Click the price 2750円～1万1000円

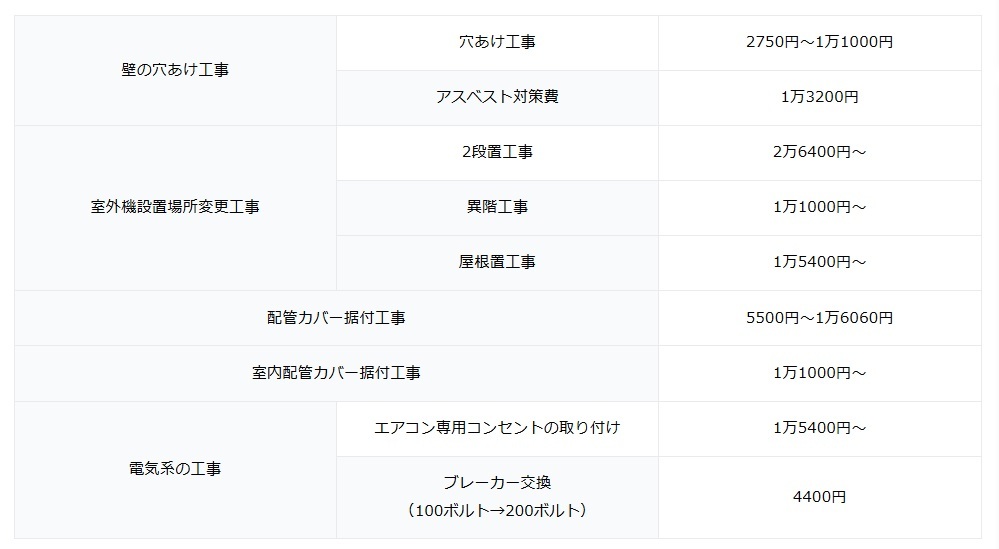pyautogui.click(x=820, y=43)
